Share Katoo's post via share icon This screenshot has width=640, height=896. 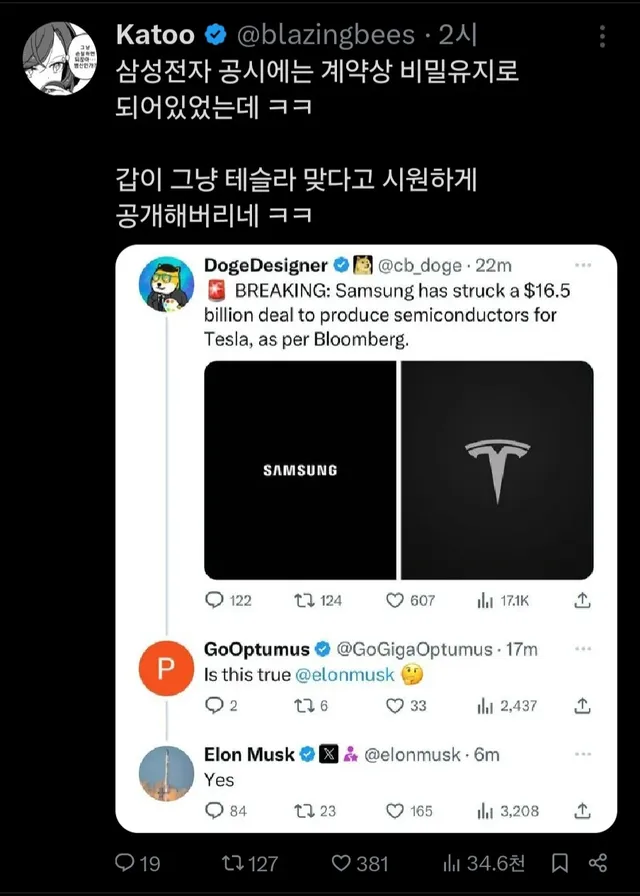coord(598,862)
